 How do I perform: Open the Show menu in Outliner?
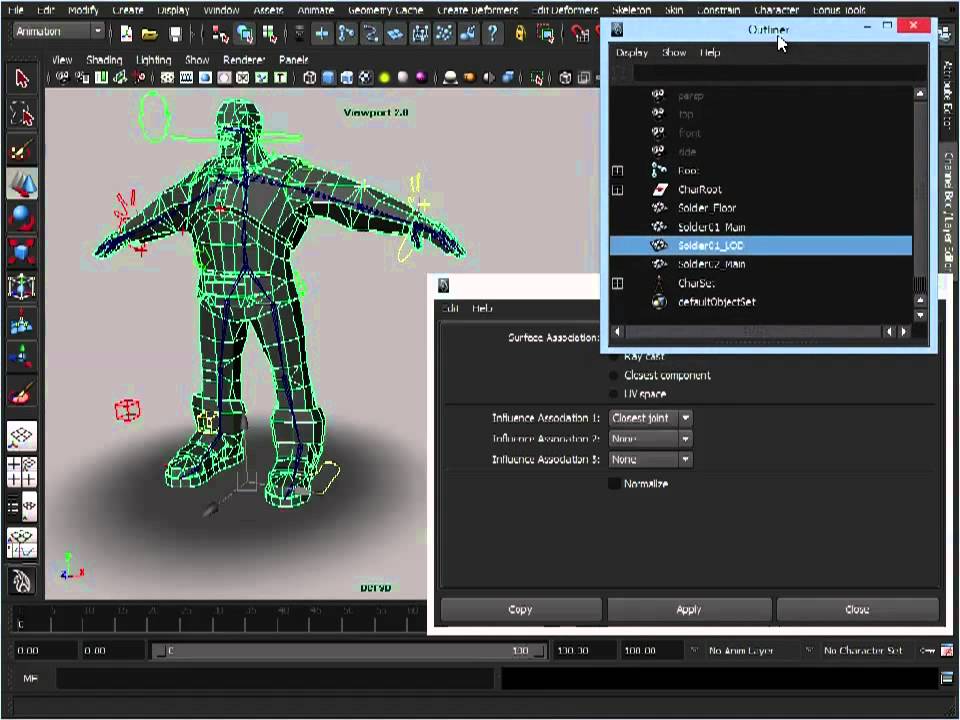click(x=674, y=53)
